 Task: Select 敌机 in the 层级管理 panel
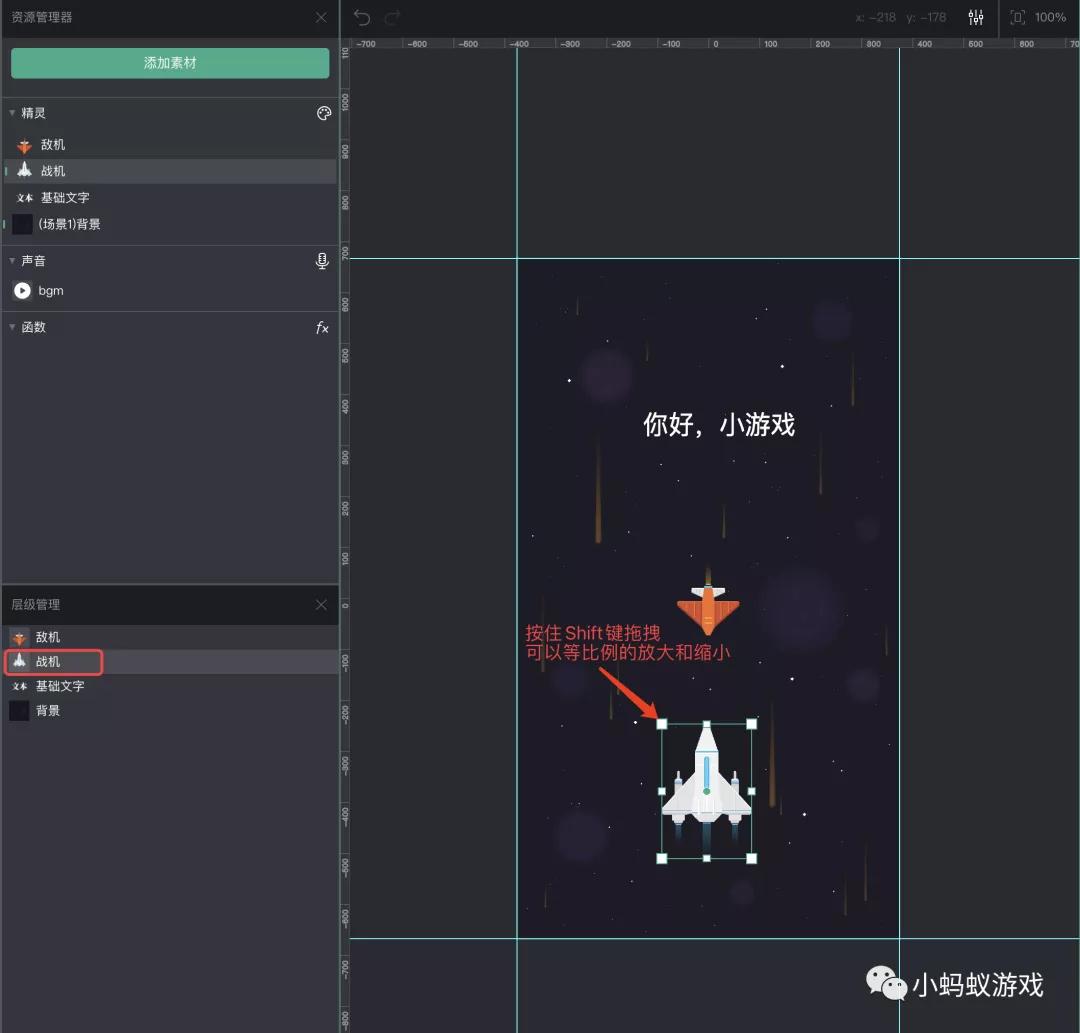tap(48, 636)
